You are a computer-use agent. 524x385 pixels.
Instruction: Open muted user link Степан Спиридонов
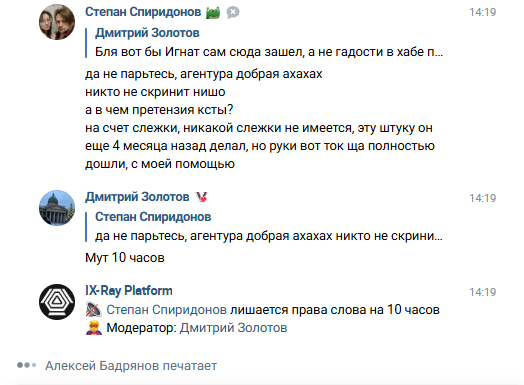tap(166, 310)
